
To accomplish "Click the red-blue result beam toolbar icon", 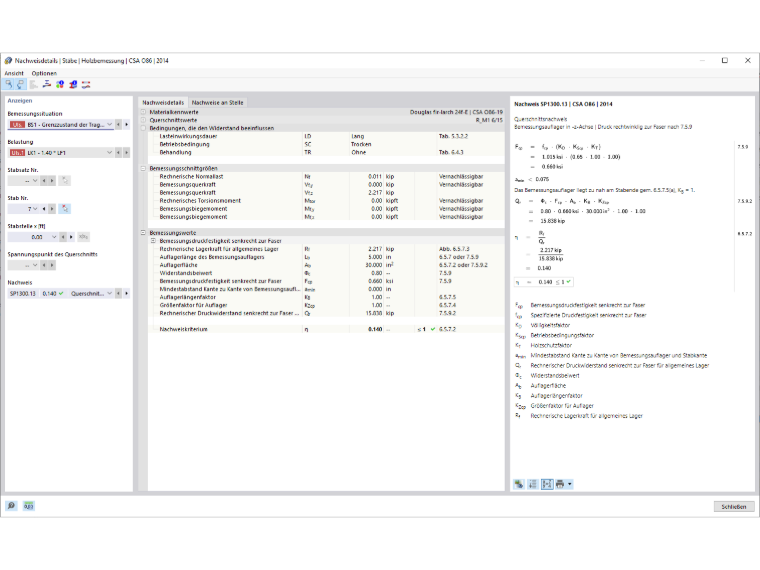I will (86, 84).
